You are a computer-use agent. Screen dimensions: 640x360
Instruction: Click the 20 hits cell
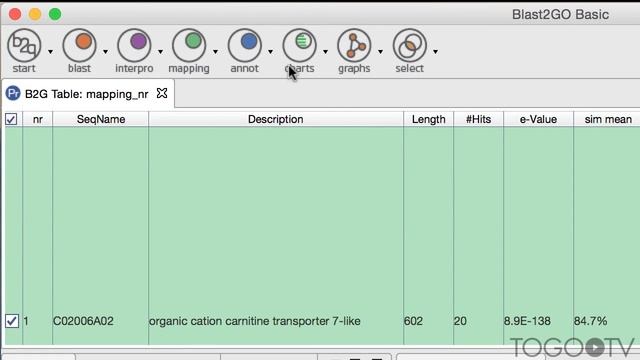(x=460, y=321)
